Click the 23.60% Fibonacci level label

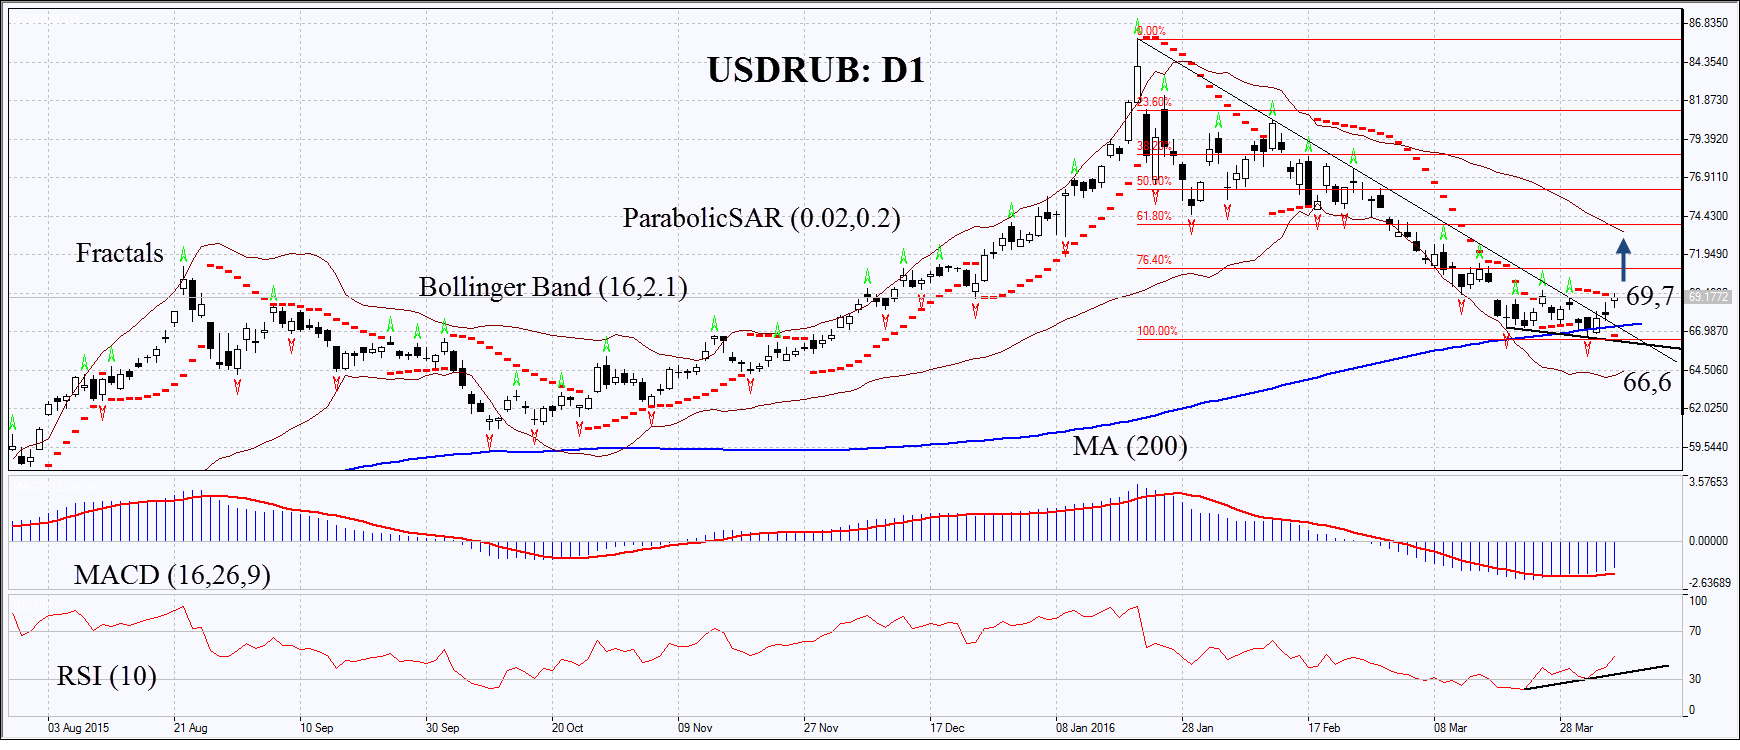tap(1154, 102)
